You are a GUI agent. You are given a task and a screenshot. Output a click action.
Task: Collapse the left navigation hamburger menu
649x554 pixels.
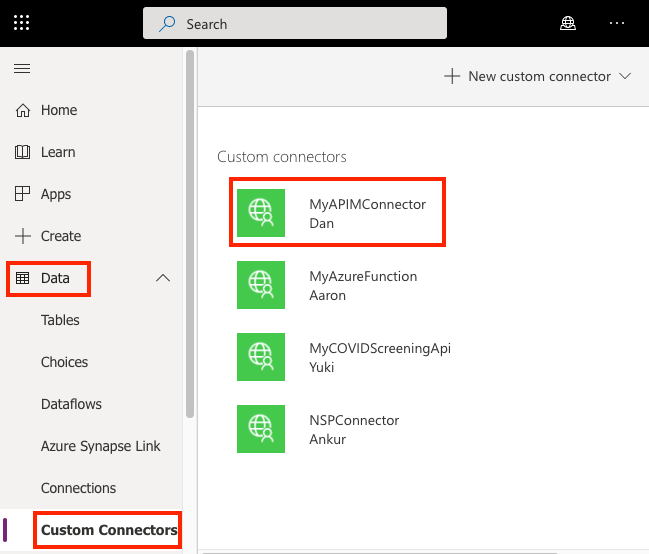(x=22, y=68)
